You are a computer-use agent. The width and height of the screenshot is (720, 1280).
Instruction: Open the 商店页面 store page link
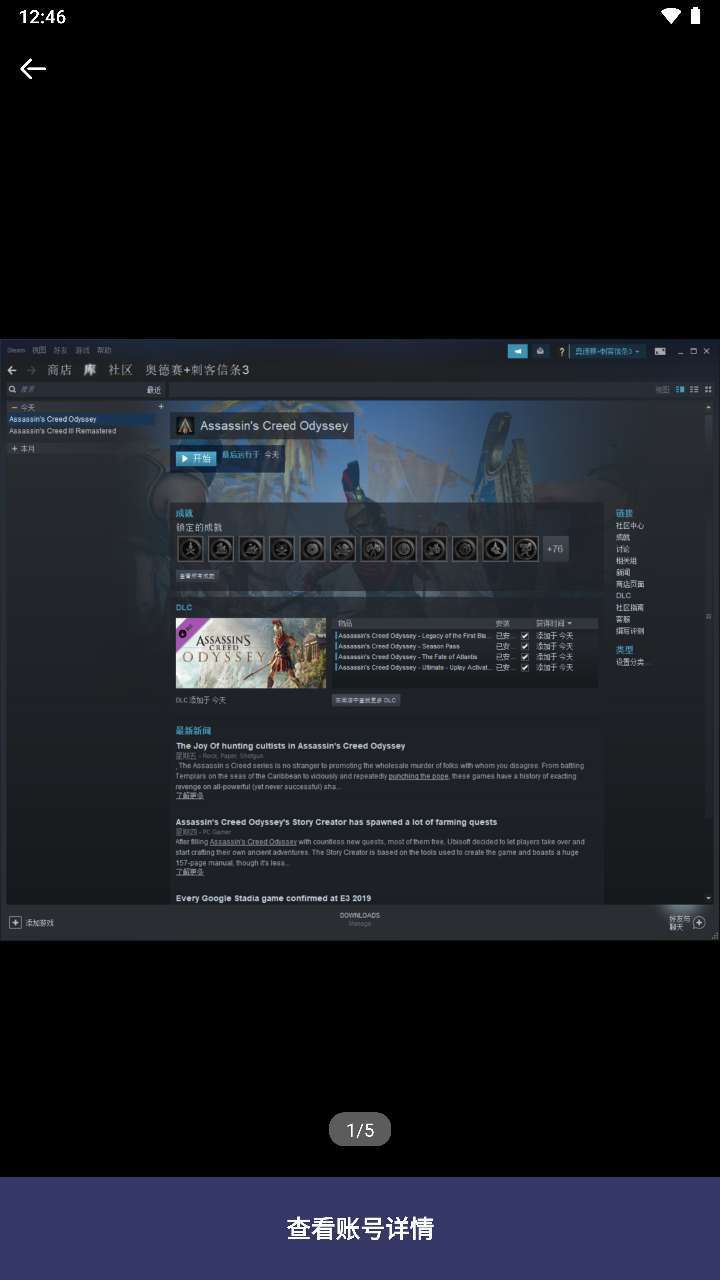pyautogui.click(x=630, y=584)
